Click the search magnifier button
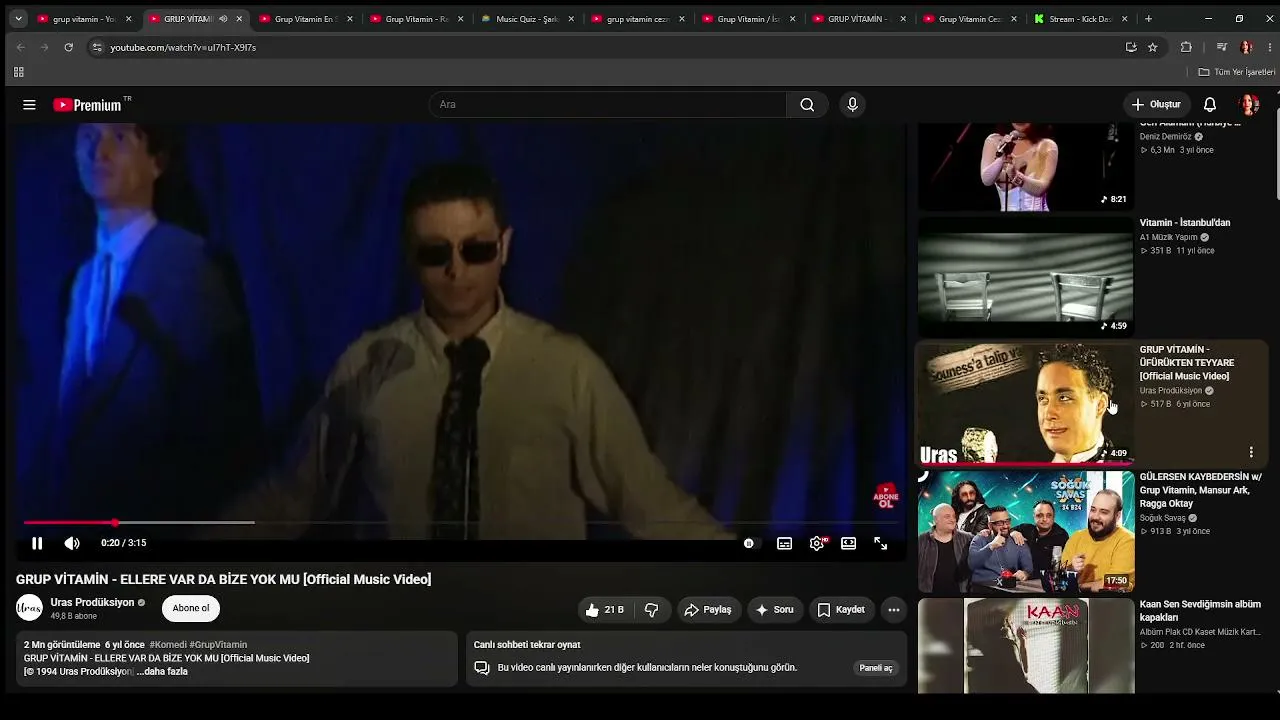 click(x=807, y=105)
